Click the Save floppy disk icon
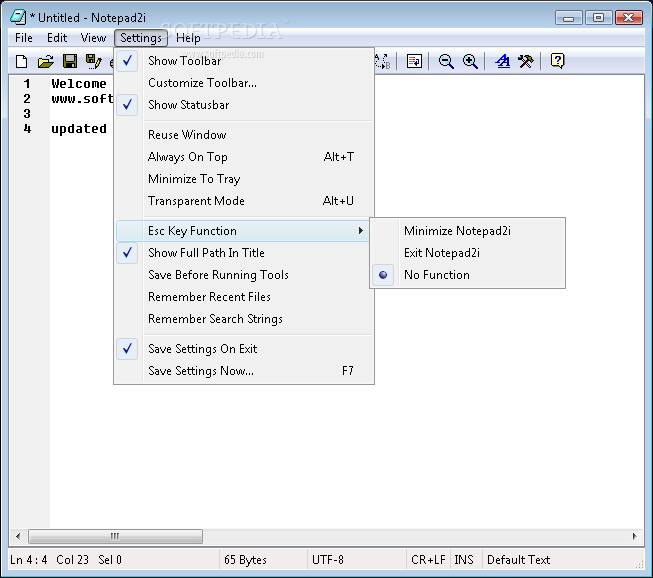The width and height of the screenshot is (653, 578). (70, 61)
